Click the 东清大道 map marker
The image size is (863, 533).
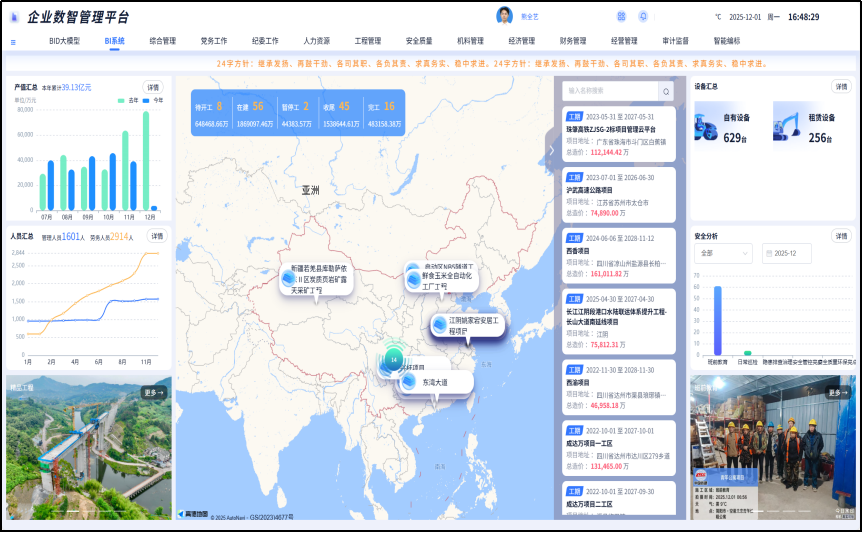(435, 382)
